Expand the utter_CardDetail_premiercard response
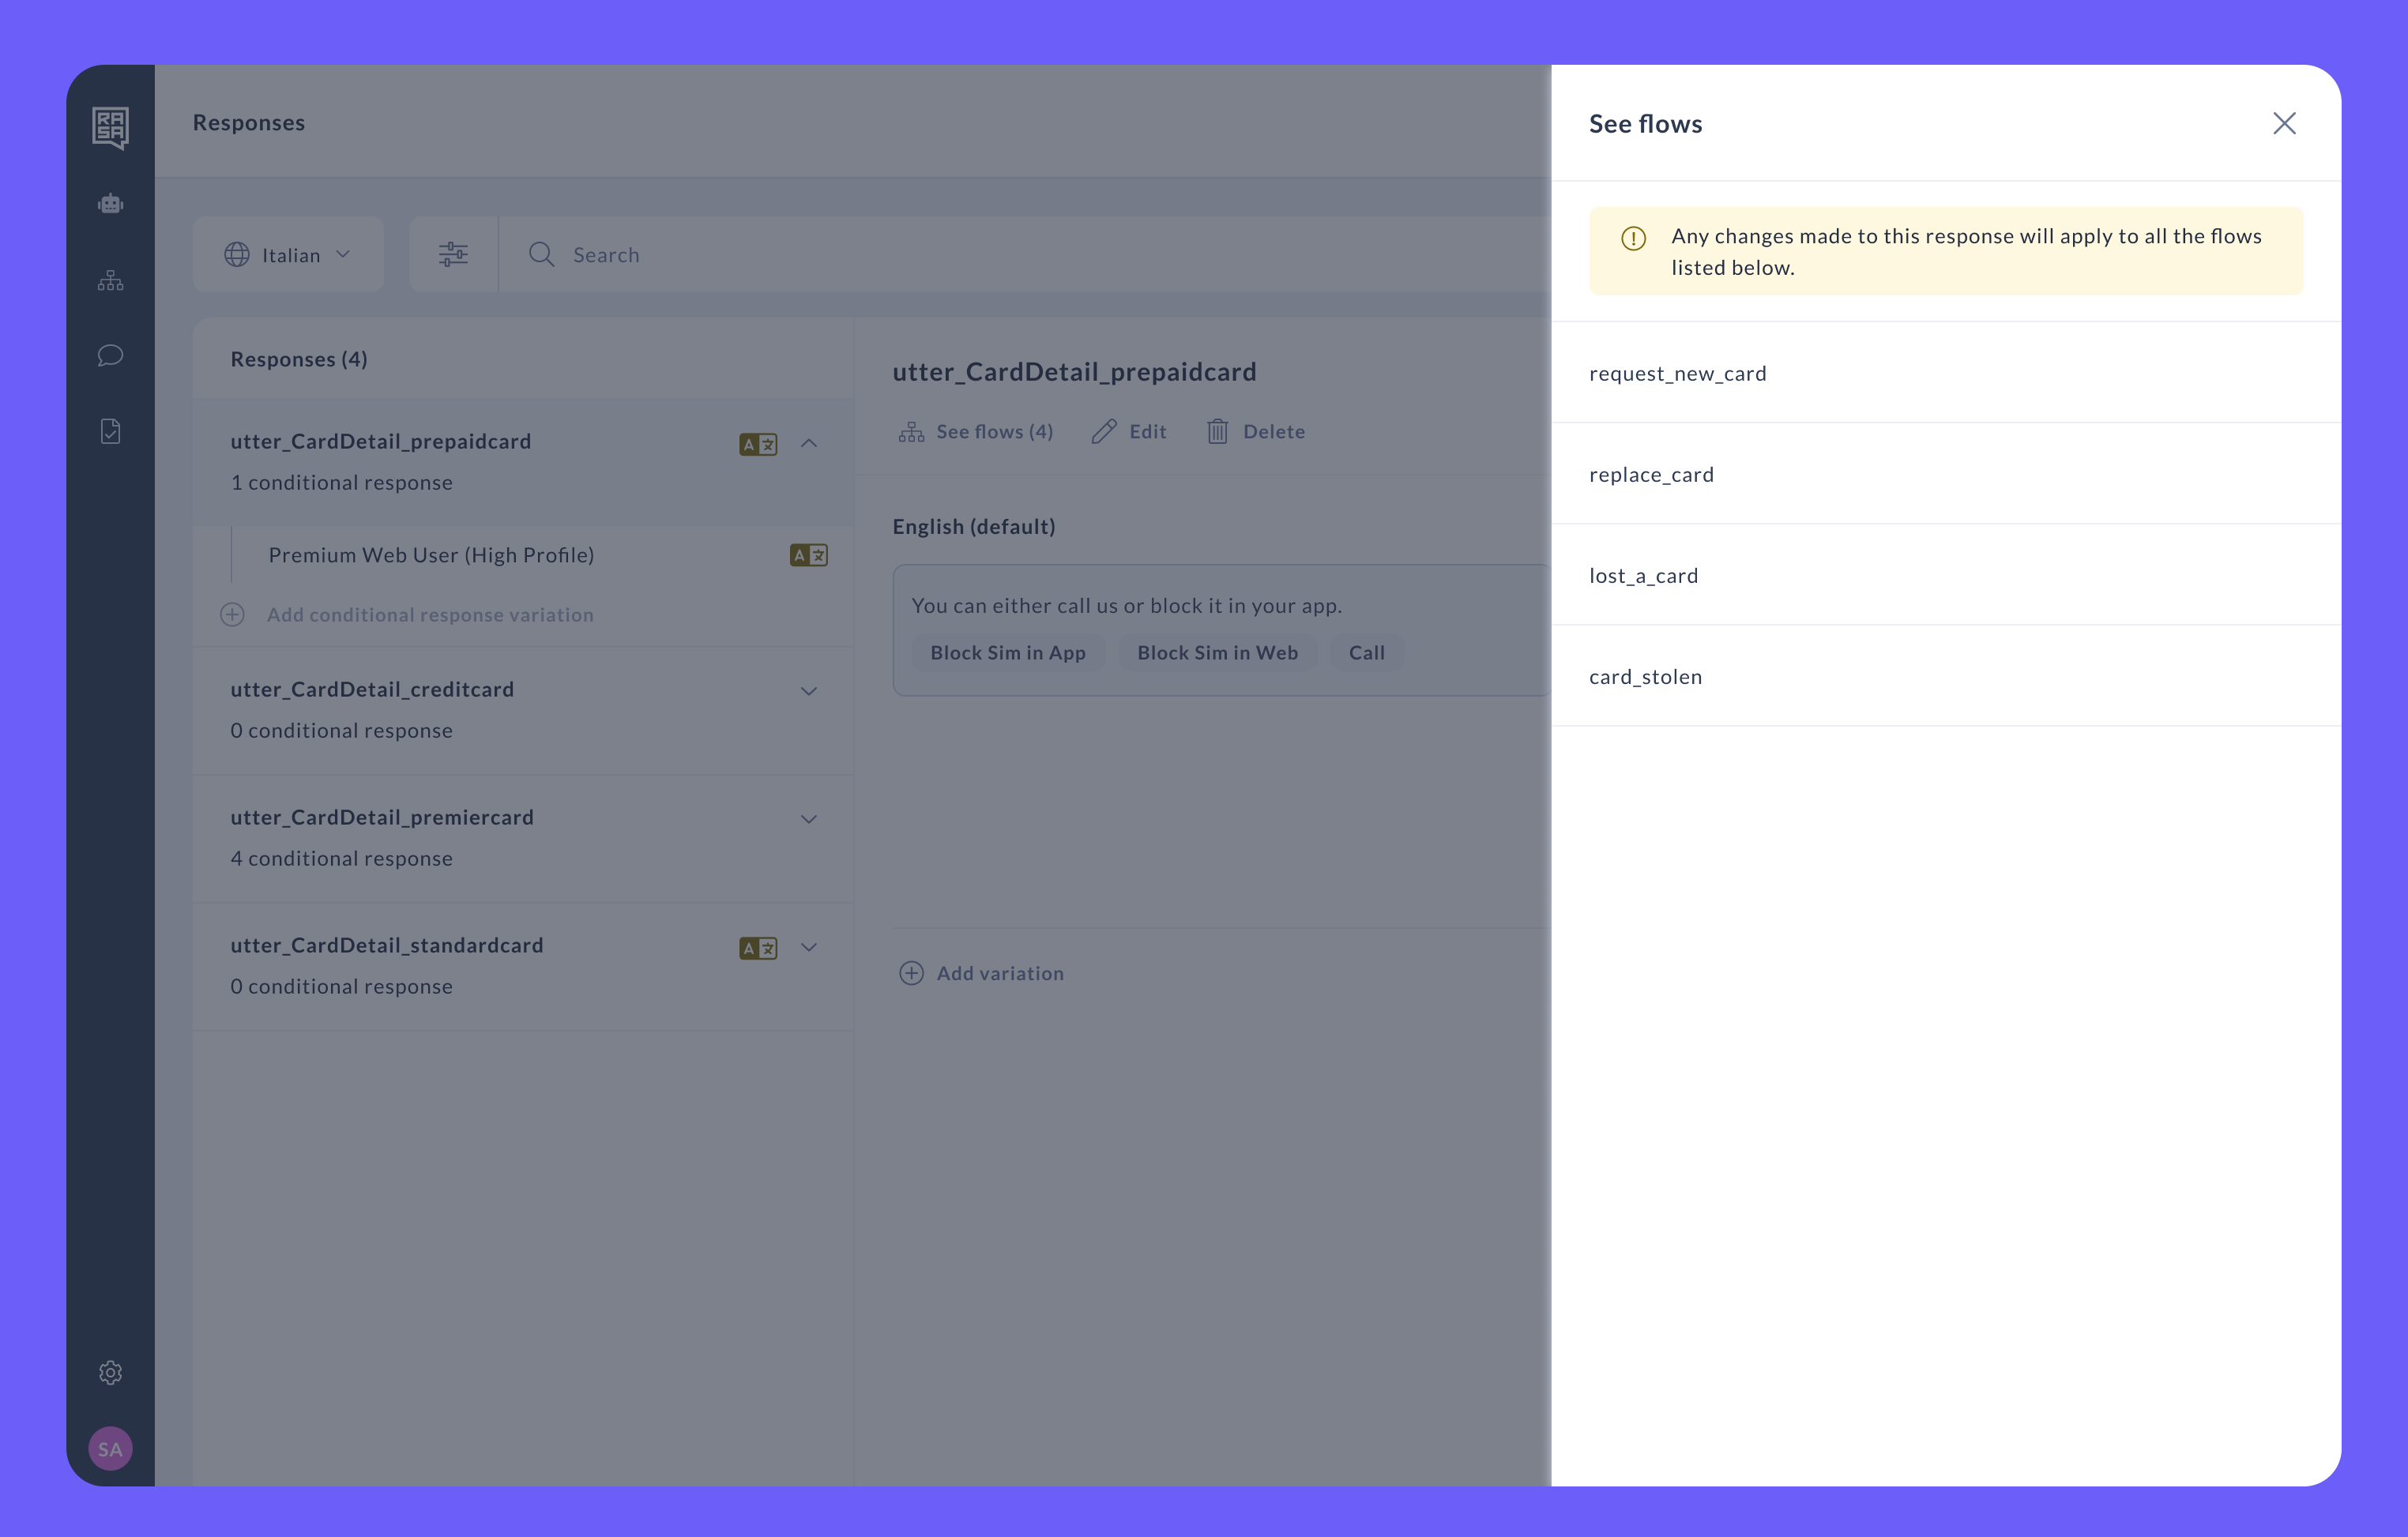Viewport: 2408px width, 1537px height. click(x=809, y=819)
